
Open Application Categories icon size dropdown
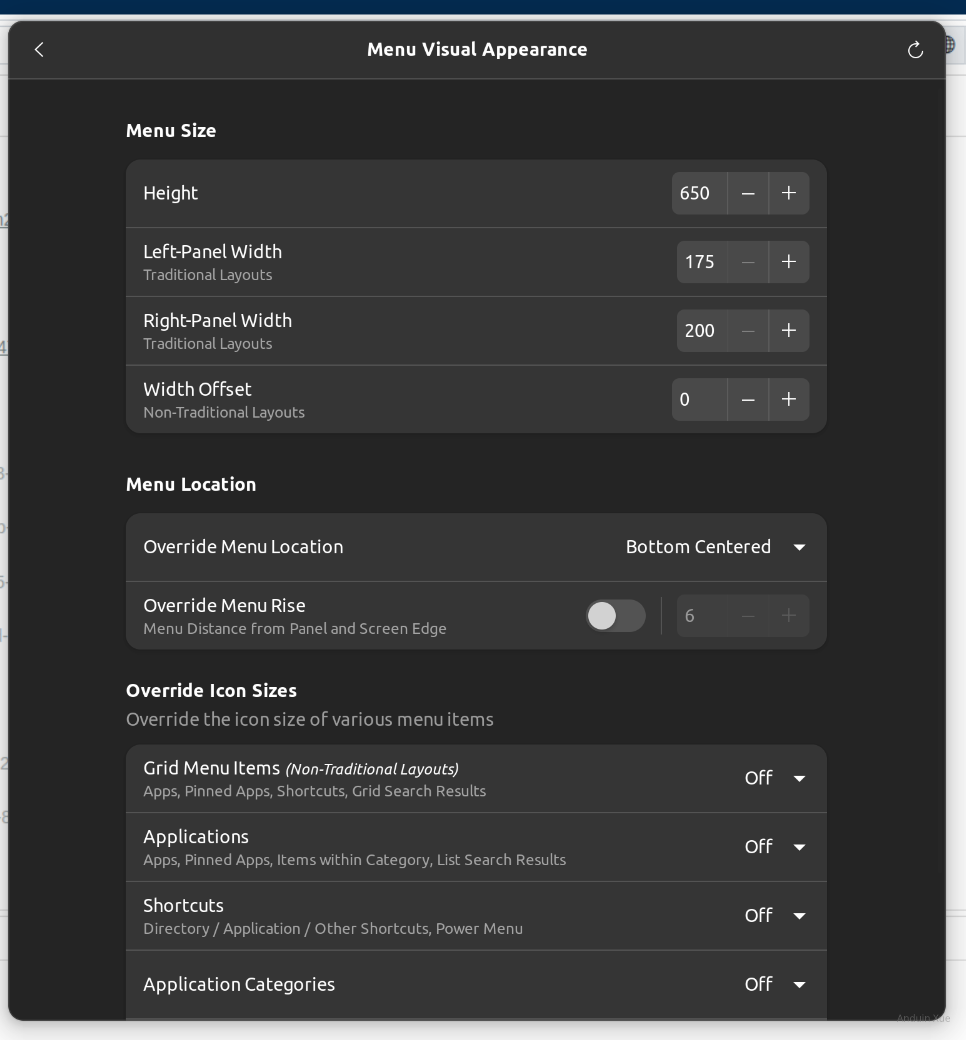[x=775, y=985]
